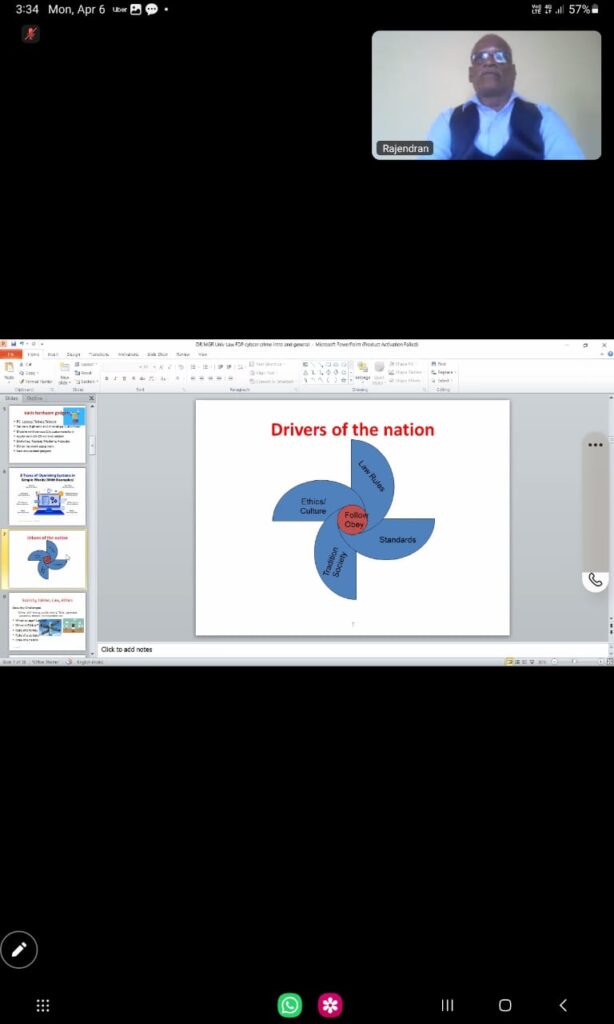Click the PowerPoint File tab

click(10, 354)
